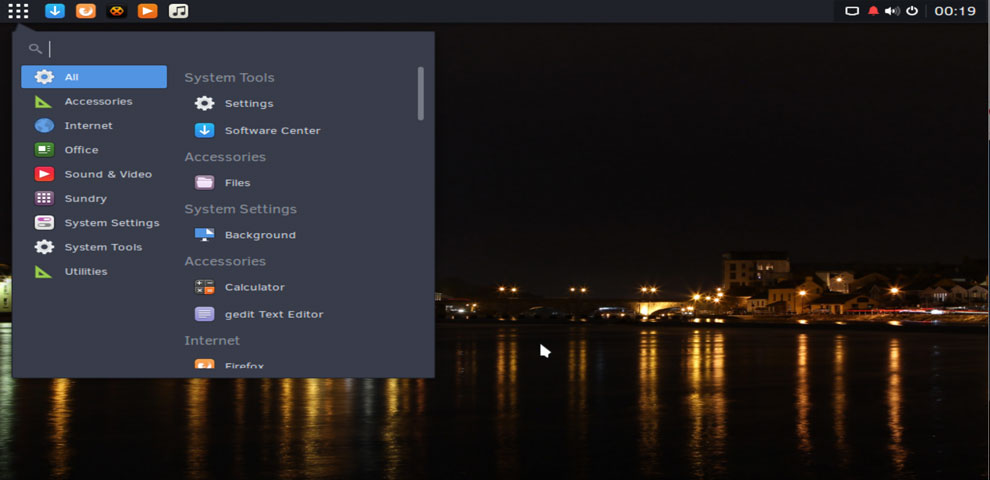Open the 00:19 clock
The image size is (990, 480).
(955, 11)
